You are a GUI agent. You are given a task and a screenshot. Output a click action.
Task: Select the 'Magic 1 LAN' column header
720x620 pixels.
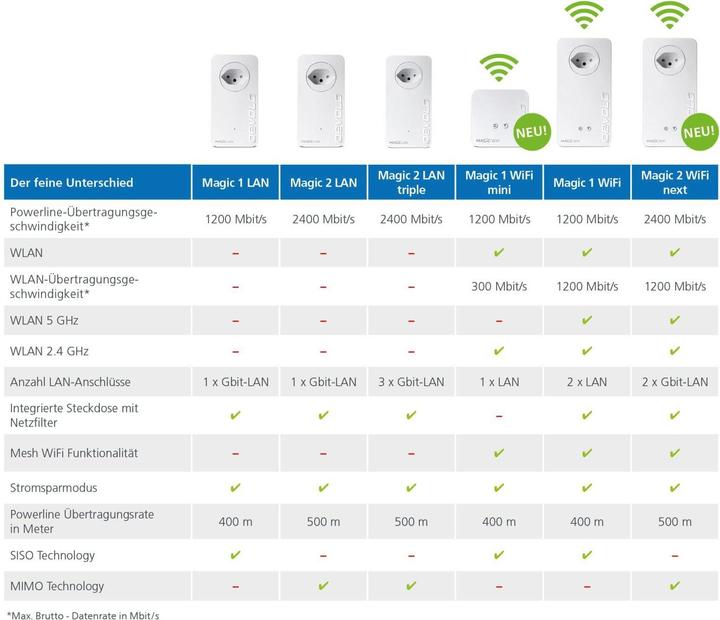tap(236, 182)
